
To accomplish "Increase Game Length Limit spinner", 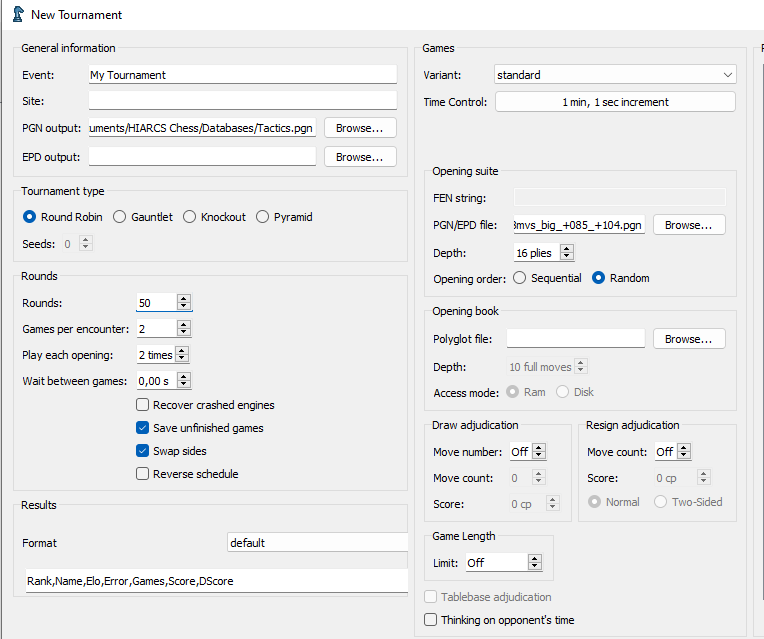I will click(x=535, y=559).
